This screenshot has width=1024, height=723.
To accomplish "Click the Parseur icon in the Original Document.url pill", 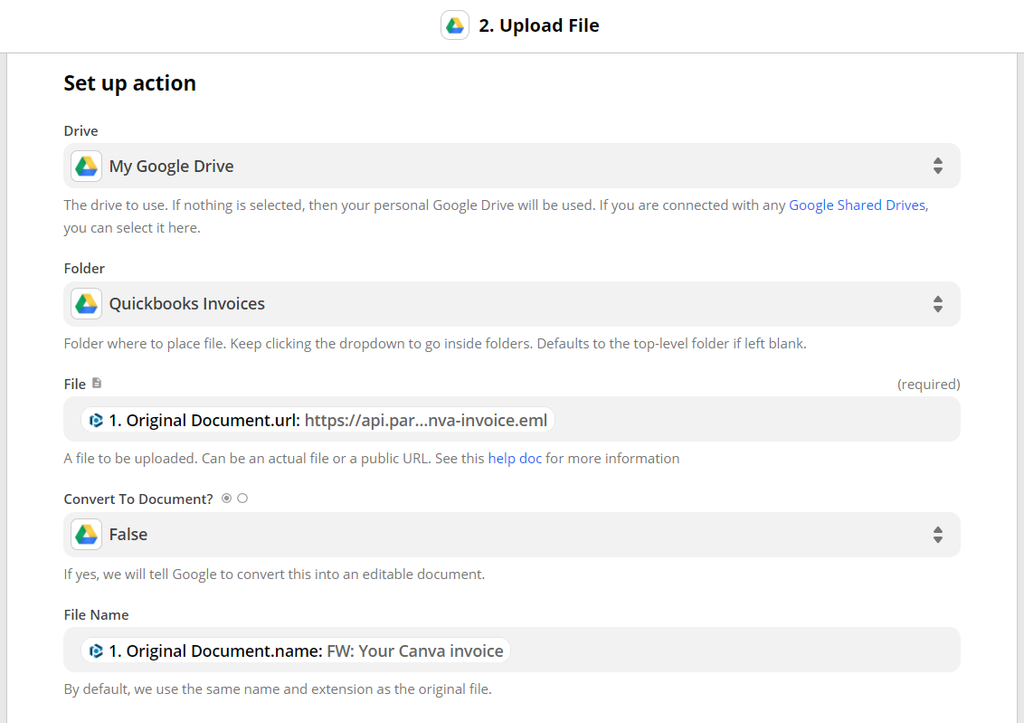I will 96,421.
